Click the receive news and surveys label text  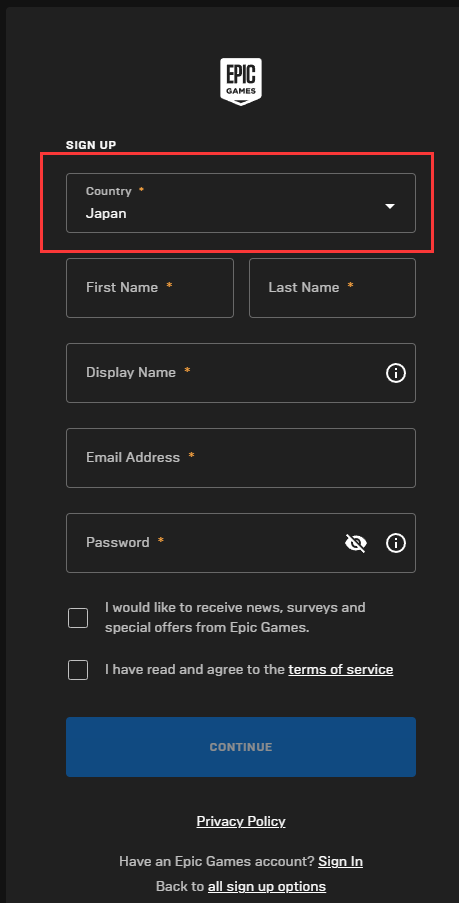click(x=235, y=617)
